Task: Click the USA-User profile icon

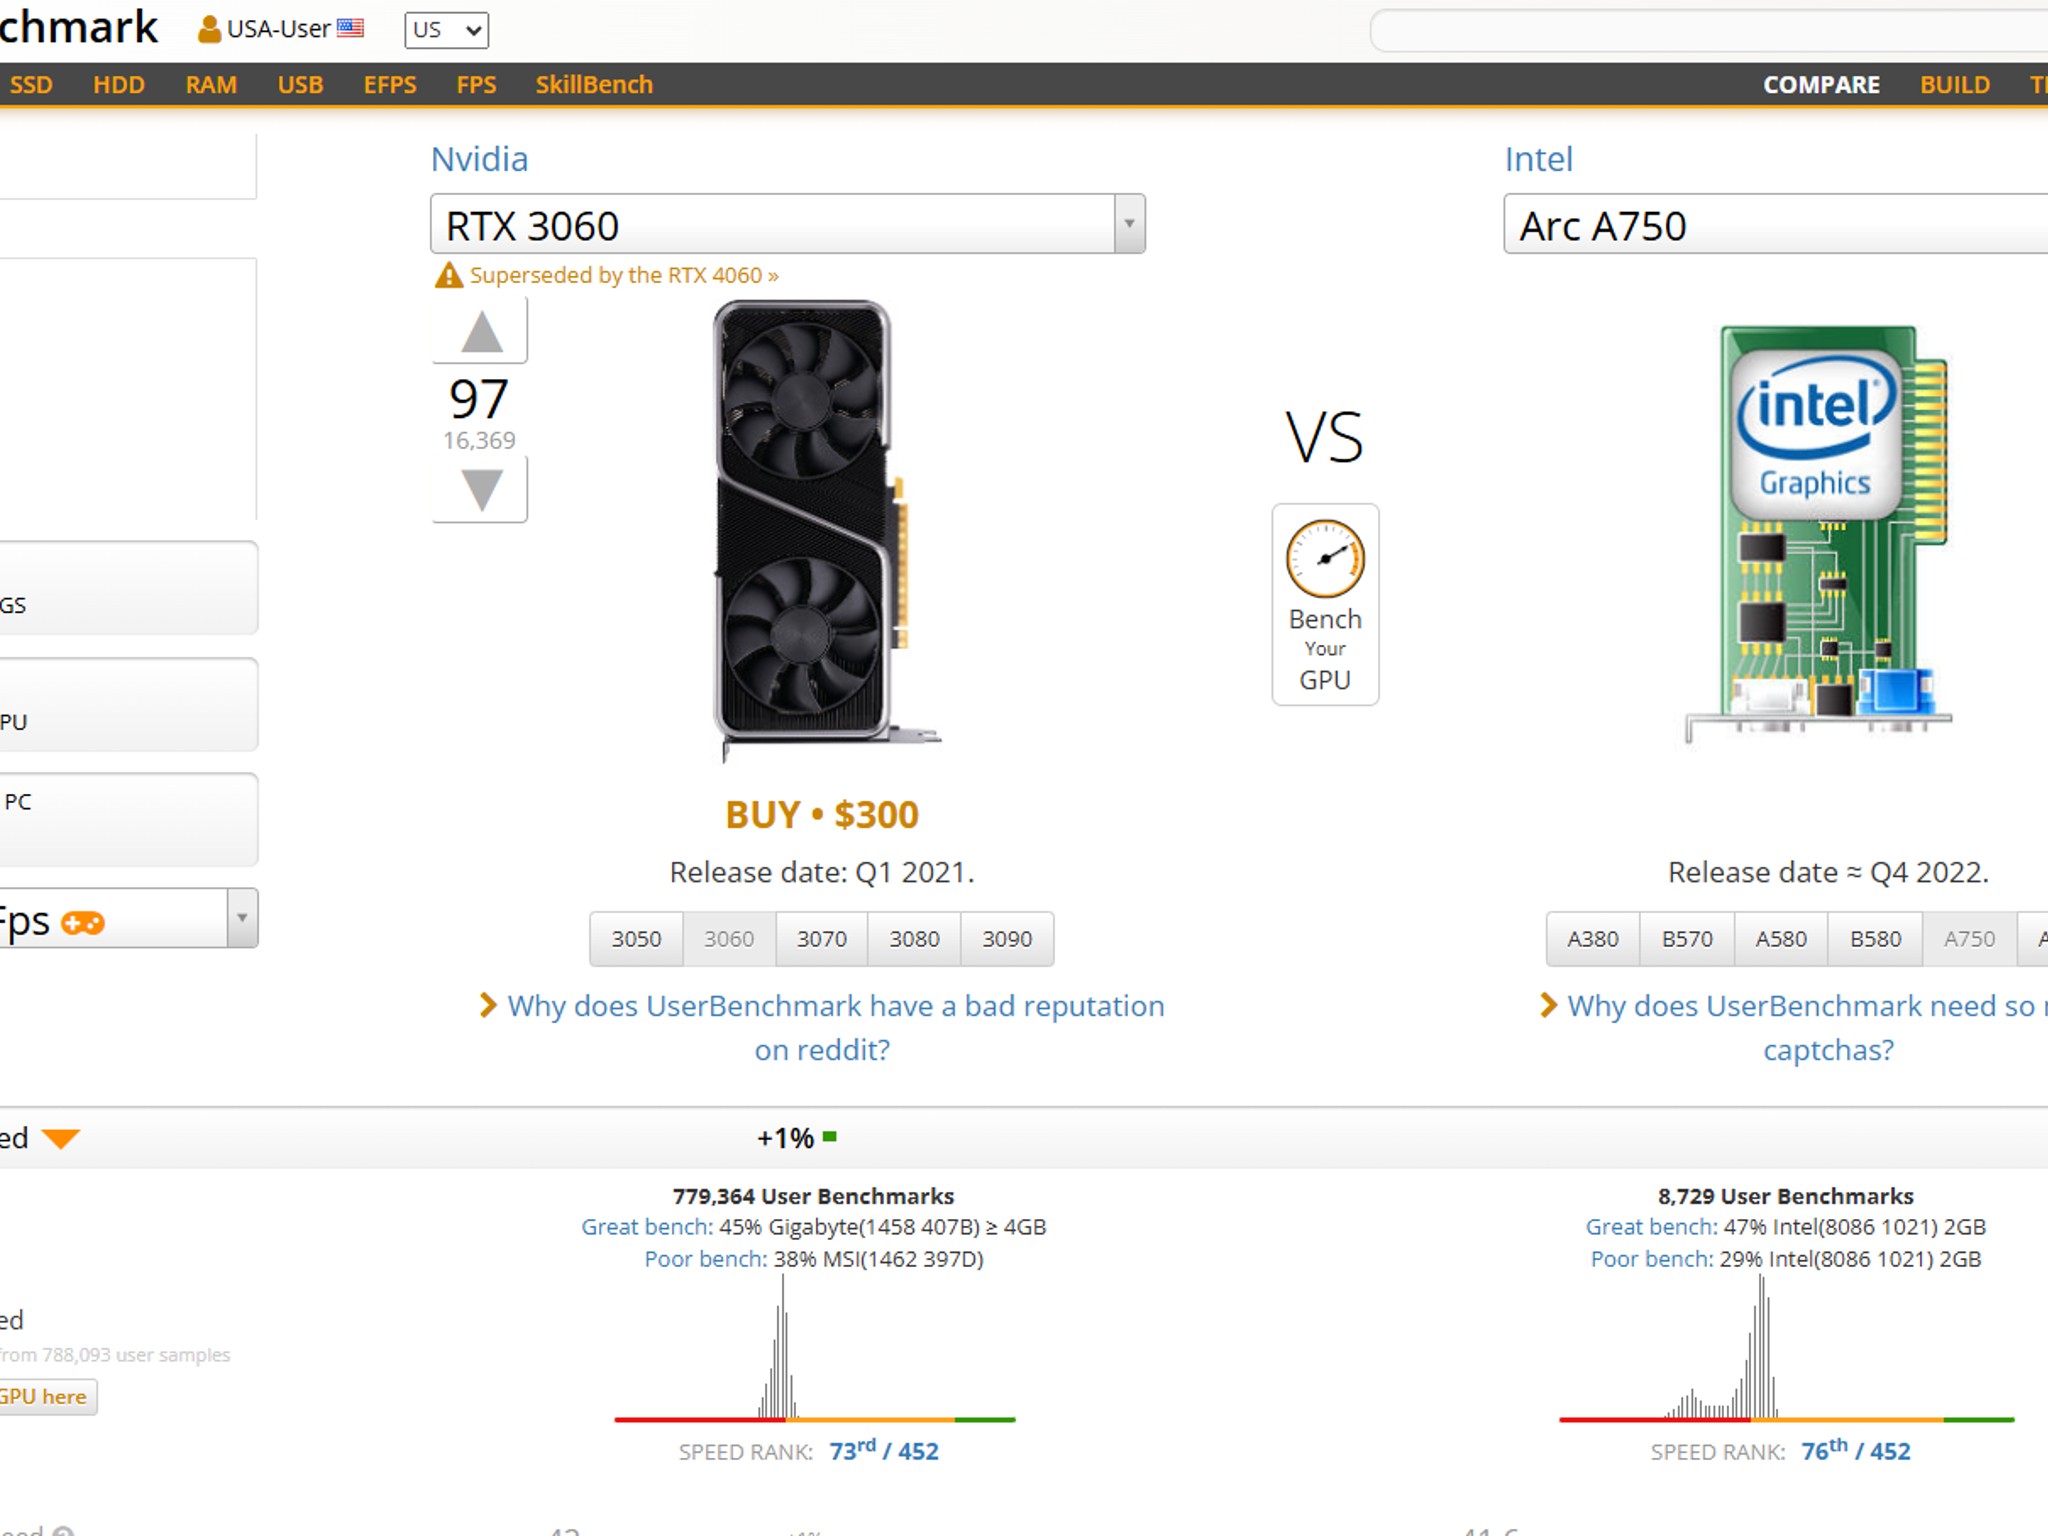Action: coord(209,29)
